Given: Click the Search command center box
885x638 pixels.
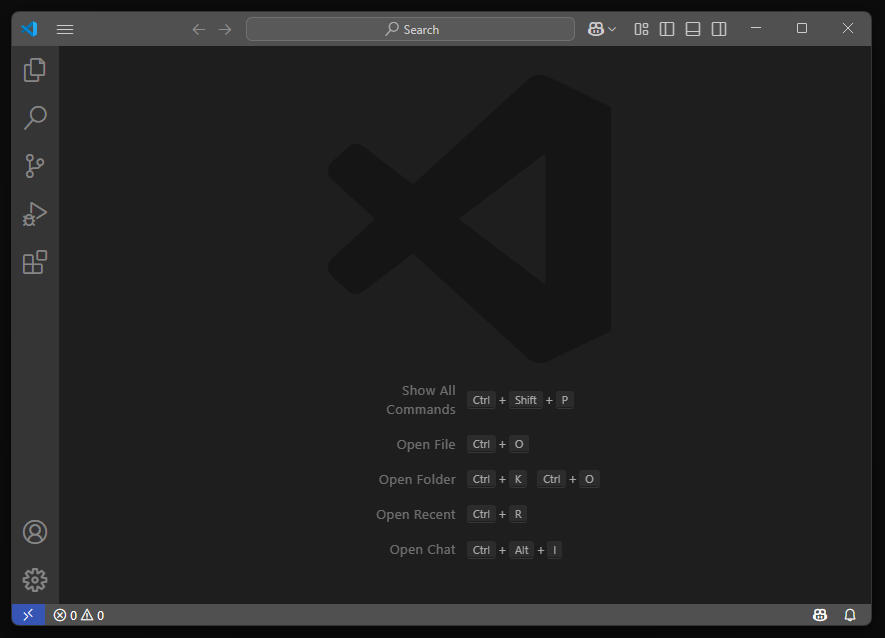Looking at the screenshot, I should click(x=410, y=29).
